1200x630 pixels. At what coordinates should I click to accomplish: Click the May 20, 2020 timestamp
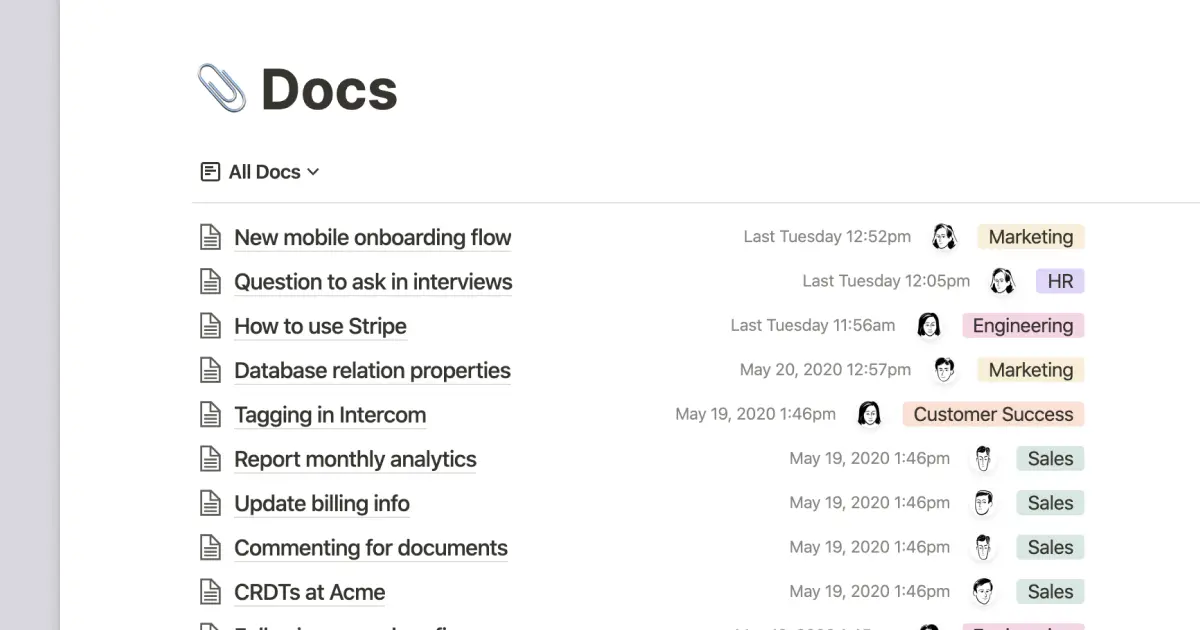(x=825, y=369)
